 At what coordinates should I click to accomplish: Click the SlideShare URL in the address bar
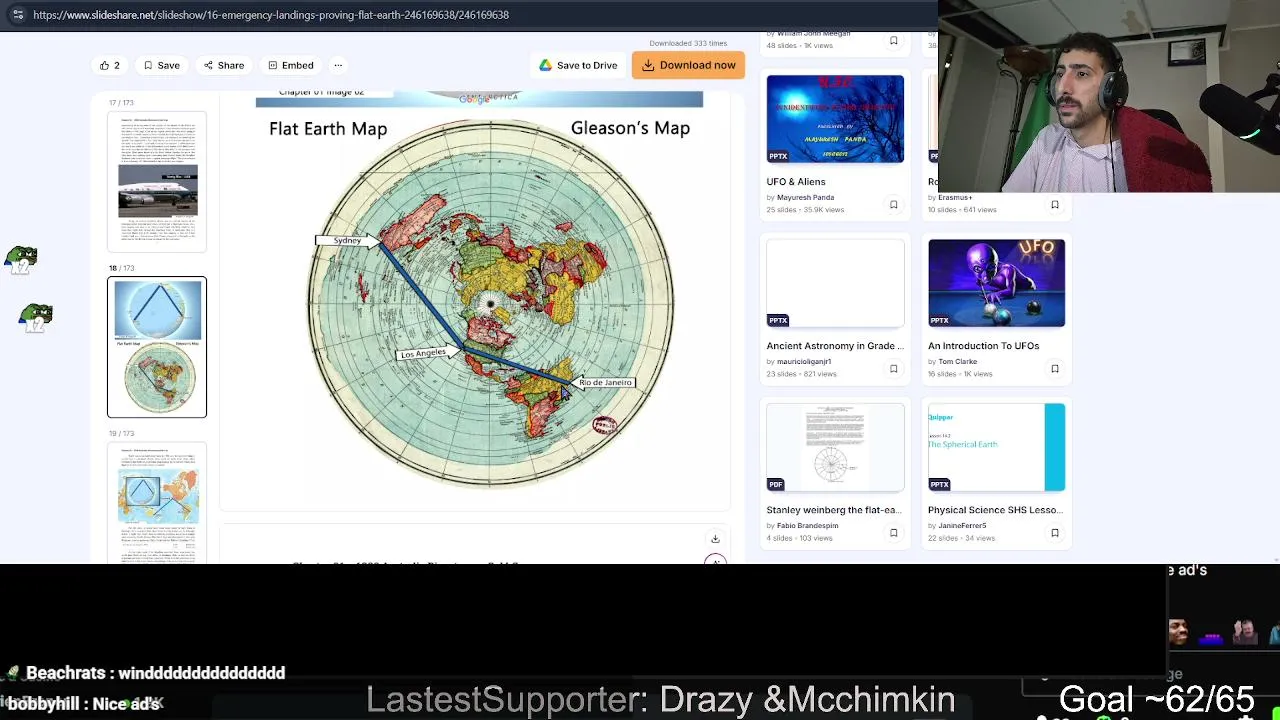[x=271, y=15]
